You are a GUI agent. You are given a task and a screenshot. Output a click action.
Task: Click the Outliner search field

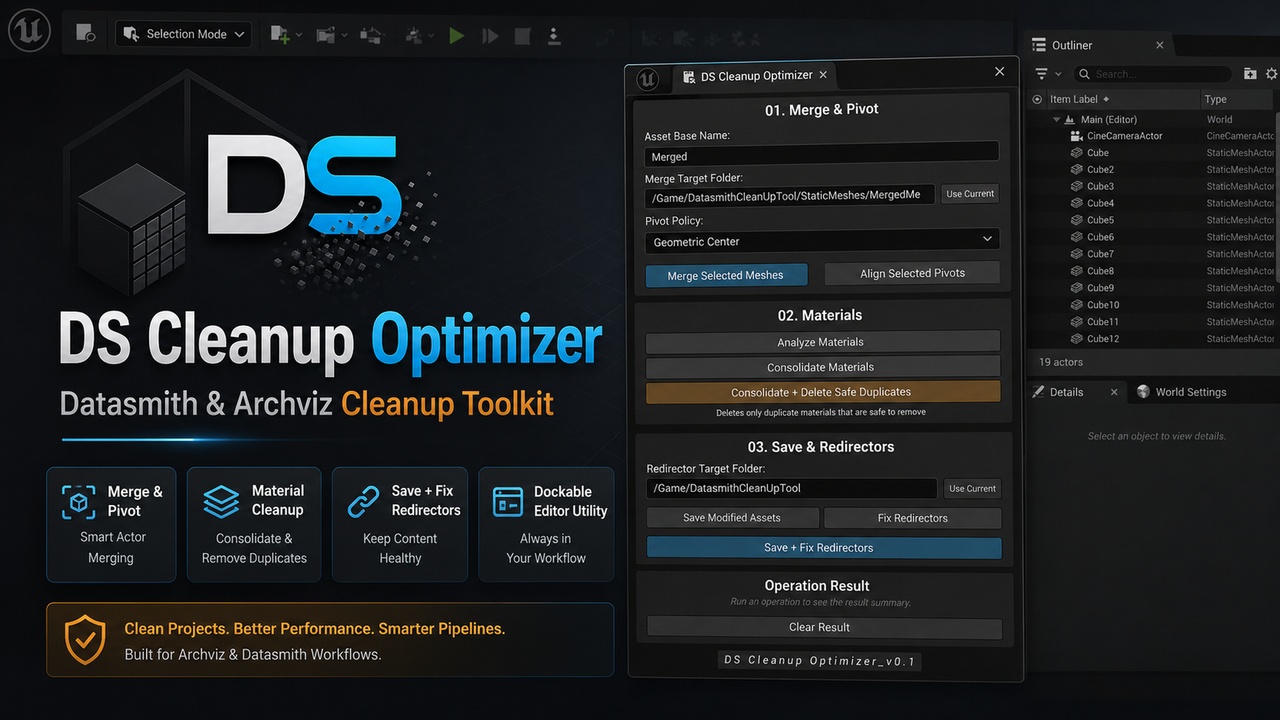pyautogui.click(x=1152, y=74)
